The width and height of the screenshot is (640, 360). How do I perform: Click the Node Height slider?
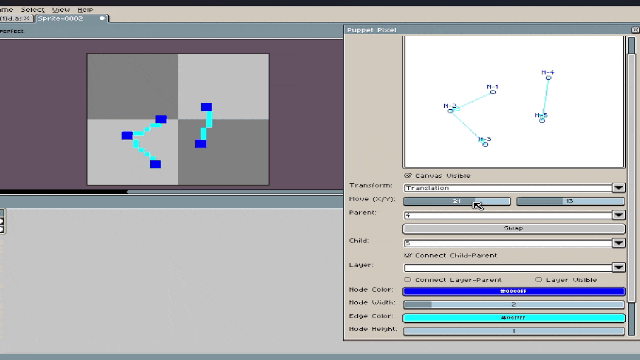click(x=514, y=331)
